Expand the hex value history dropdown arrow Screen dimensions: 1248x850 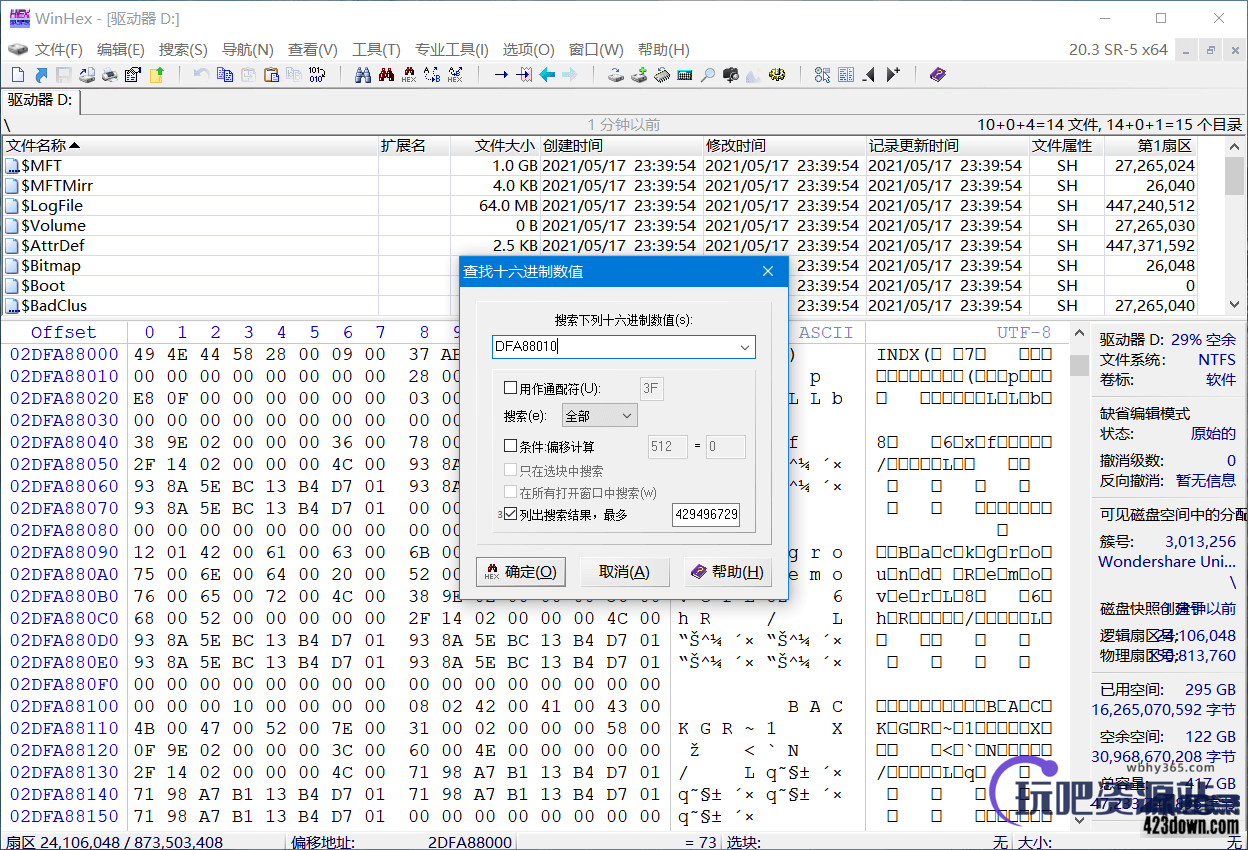[744, 347]
